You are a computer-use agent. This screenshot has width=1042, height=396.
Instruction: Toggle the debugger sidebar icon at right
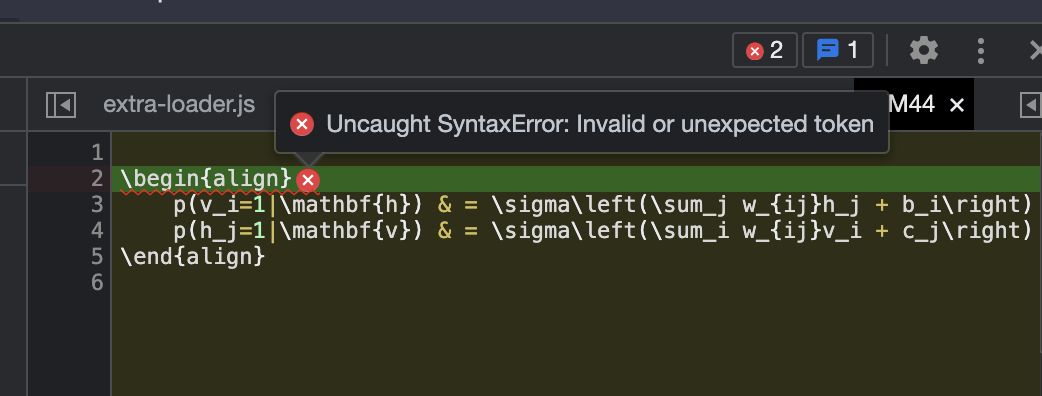tap(1030, 105)
